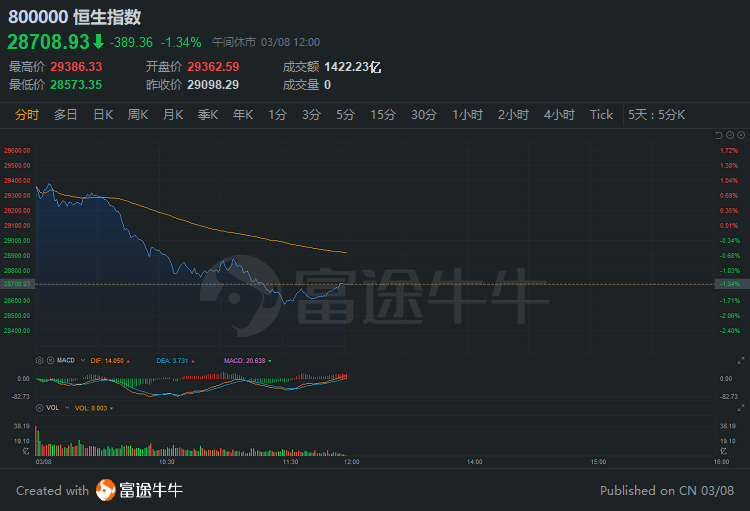Viewport: 750px width, 511px height.
Task: Open MACD indicator settings gear
Action: tap(40, 360)
